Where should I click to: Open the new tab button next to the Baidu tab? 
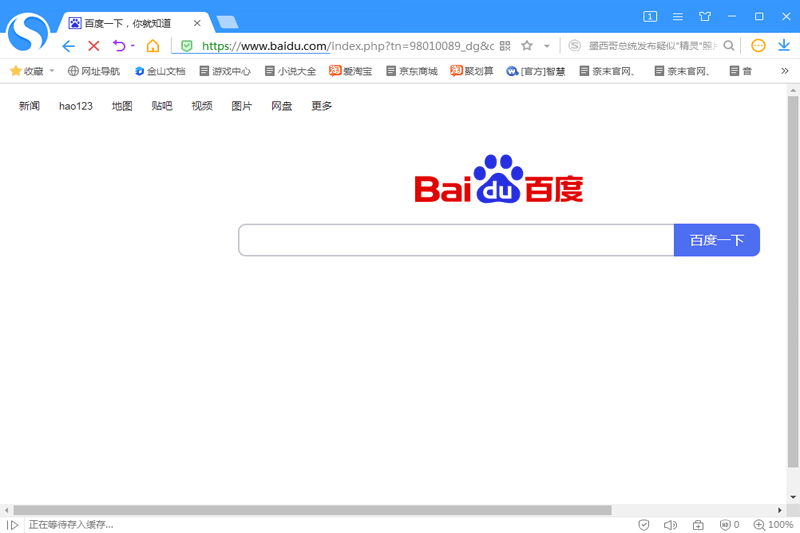227,22
